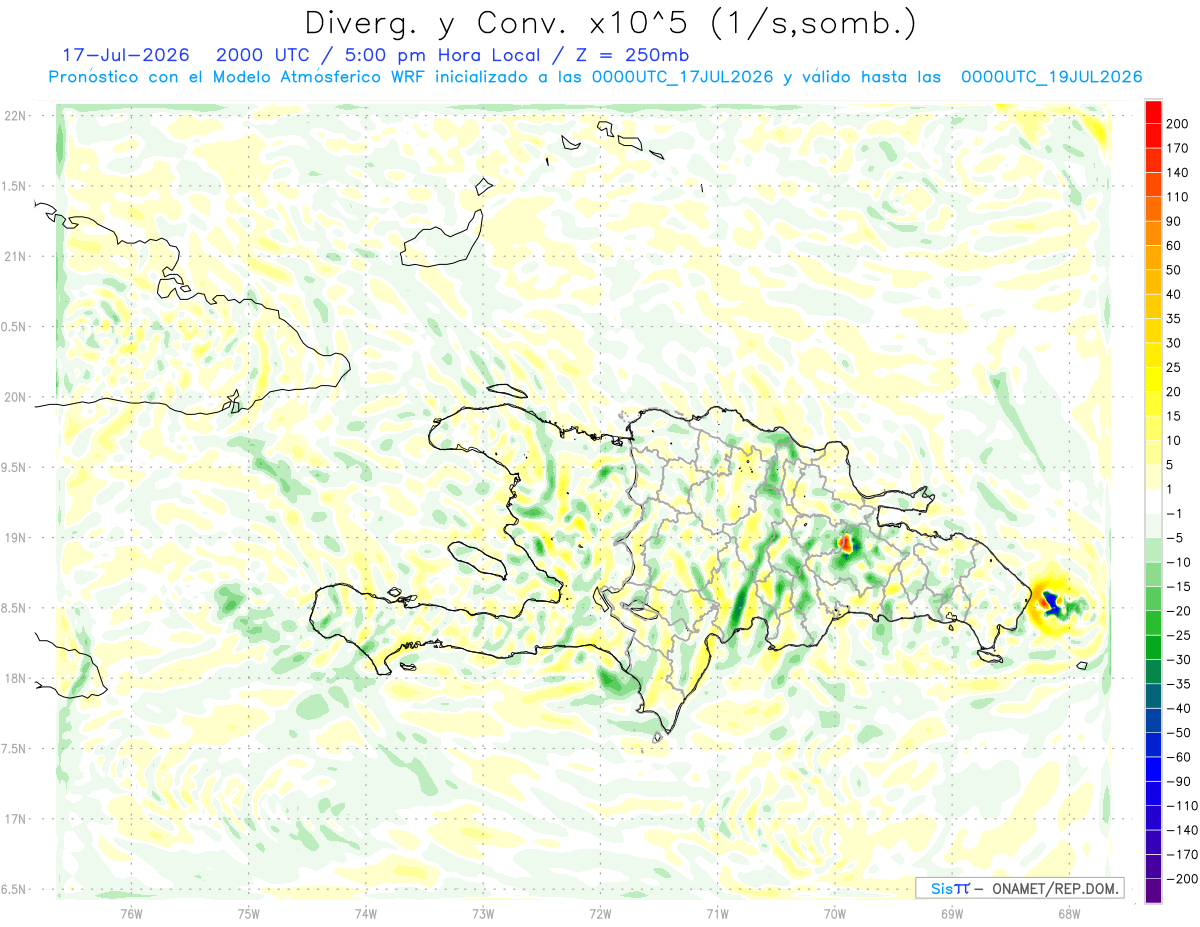The height and width of the screenshot is (927, 1200).
Task: Click the "19N" latitude label
Action: (x=15, y=538)
